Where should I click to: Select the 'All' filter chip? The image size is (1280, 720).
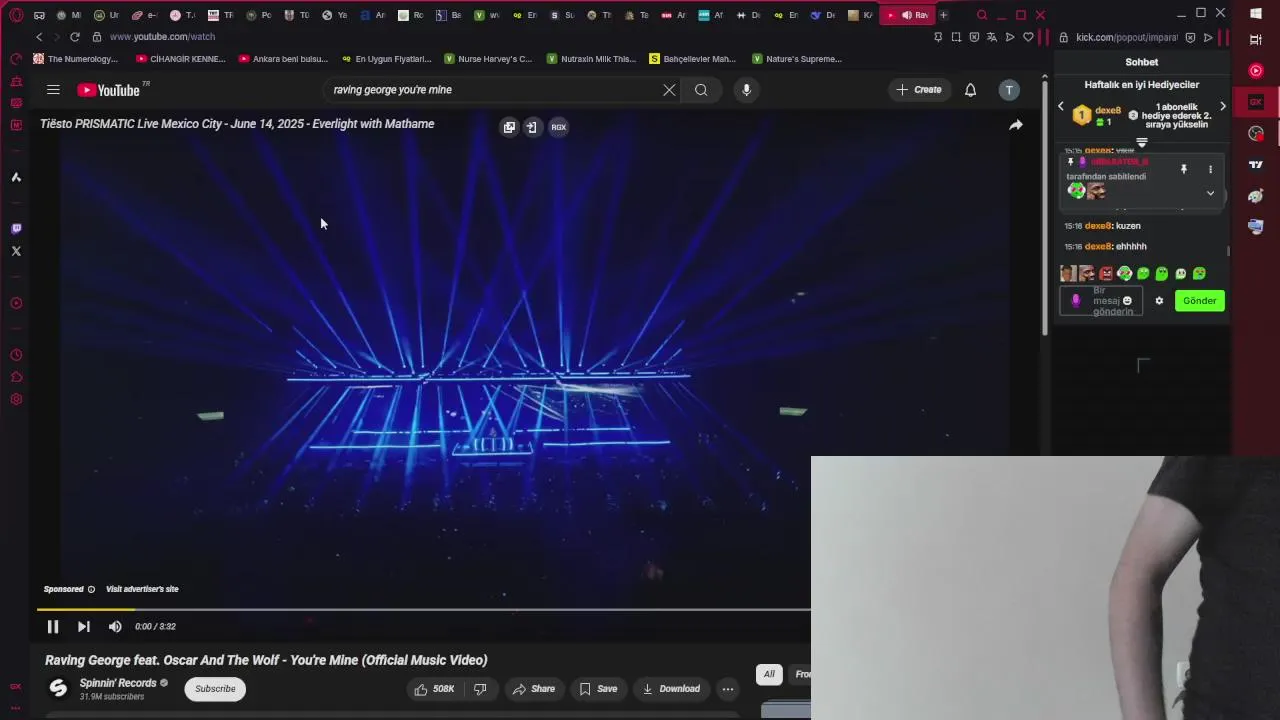pos(769,674)
